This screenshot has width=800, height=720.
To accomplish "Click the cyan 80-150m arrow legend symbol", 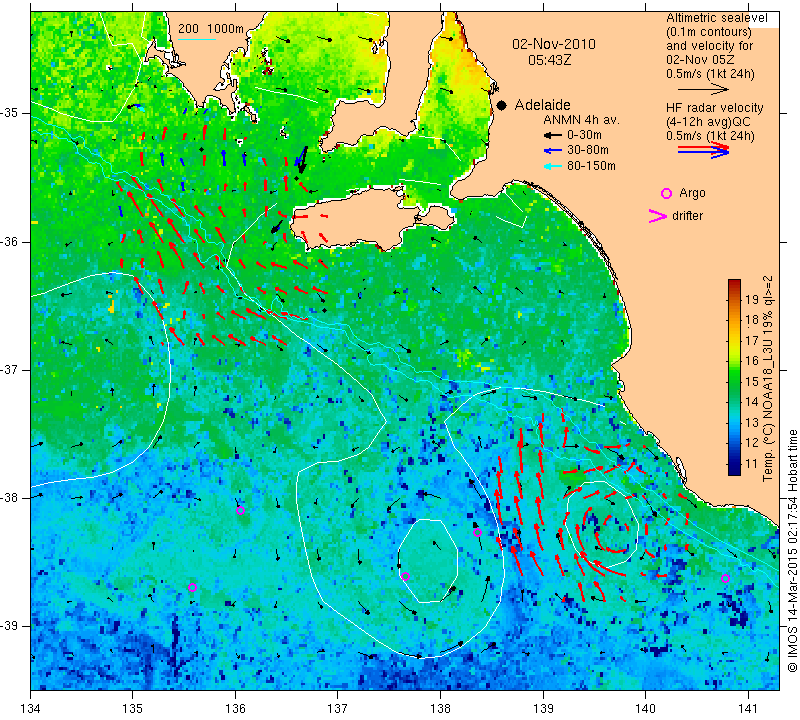I will pos(552,166).
